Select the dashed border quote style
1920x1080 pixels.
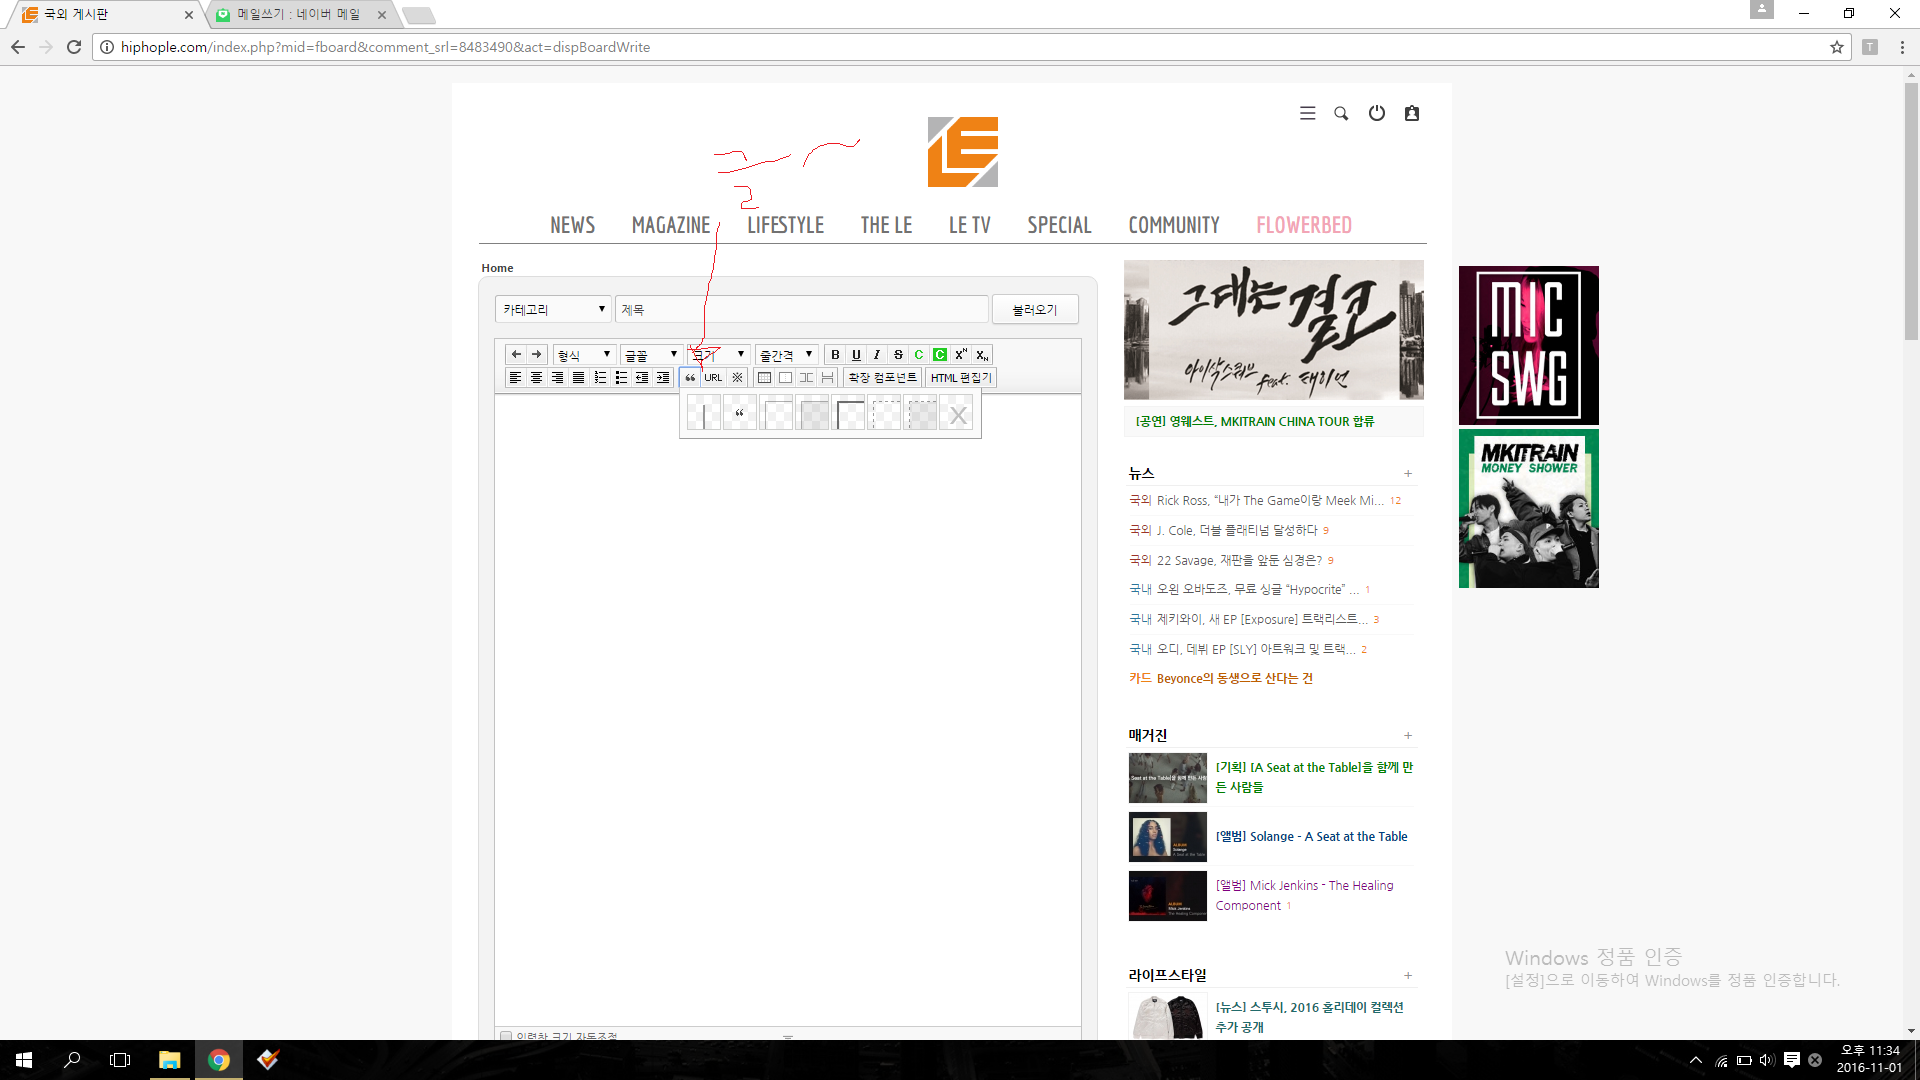click(x=885, y=414)
